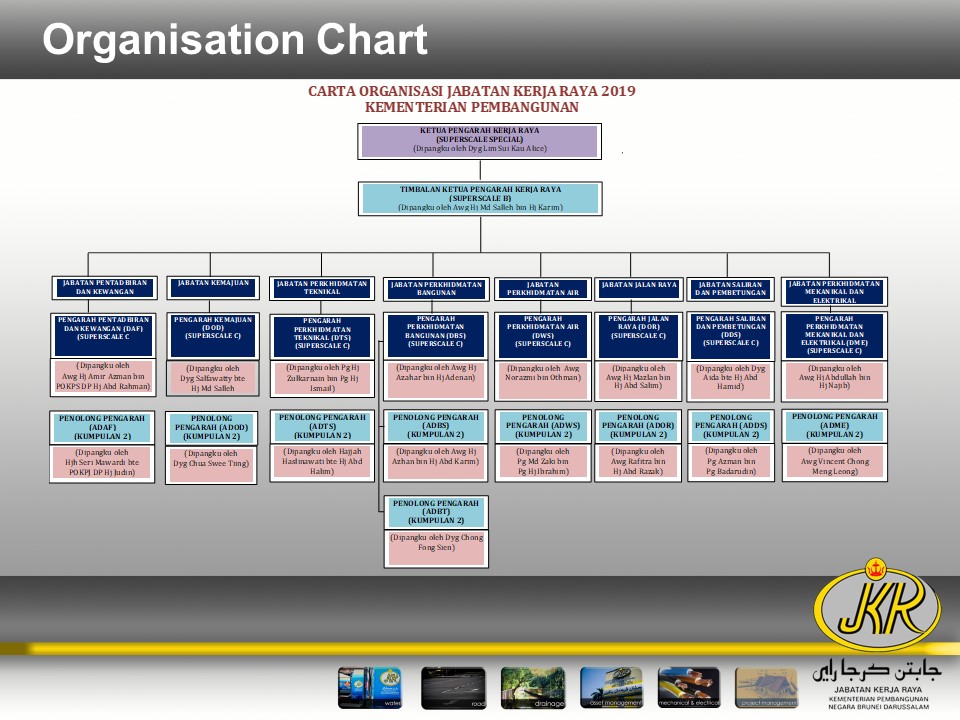Image resolution: width=960 pixels, height=720 pixels.
Task: Click Pengarah Perkhidmatan Air (DWS) box
Action: [x=542, y=336]
